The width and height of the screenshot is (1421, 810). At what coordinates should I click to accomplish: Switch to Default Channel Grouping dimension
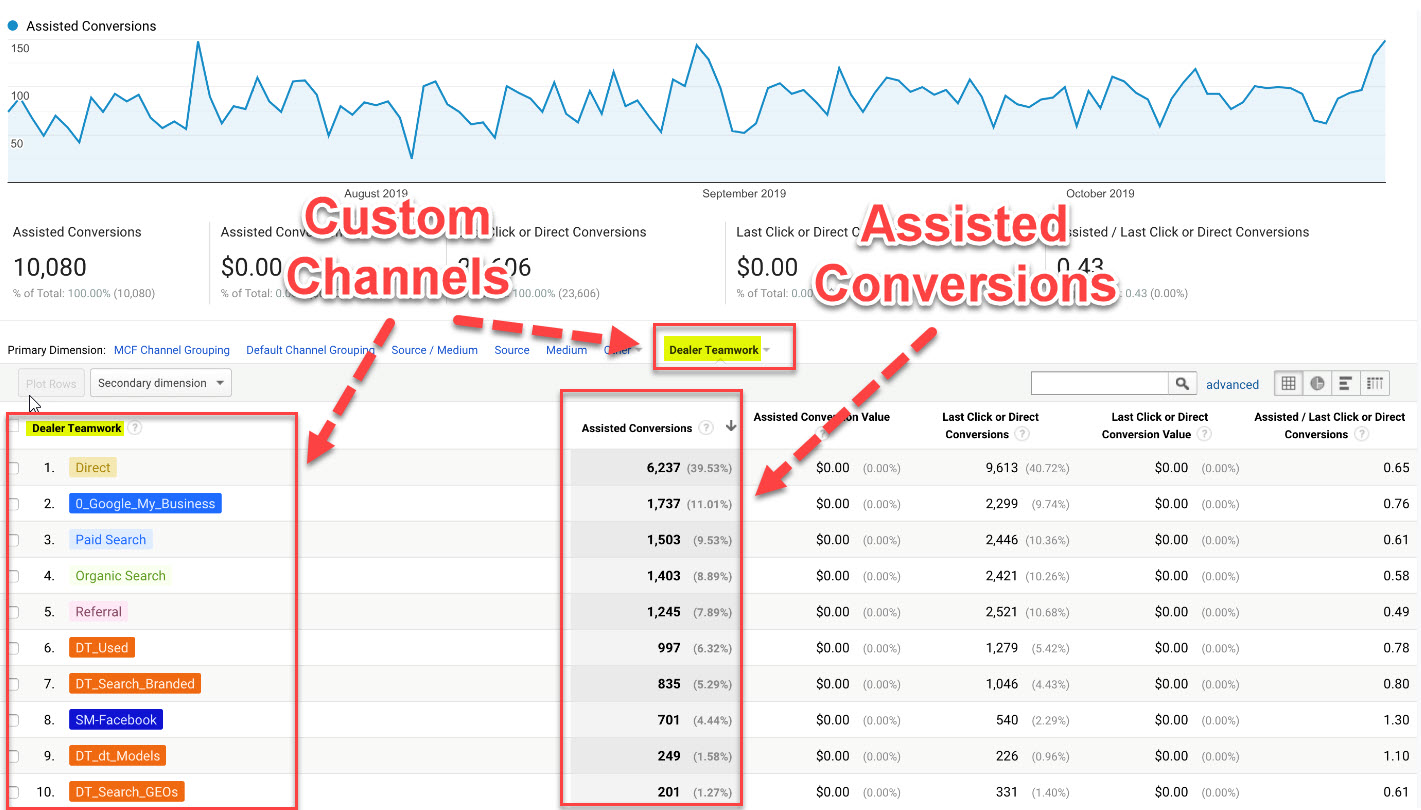(310, 350)
